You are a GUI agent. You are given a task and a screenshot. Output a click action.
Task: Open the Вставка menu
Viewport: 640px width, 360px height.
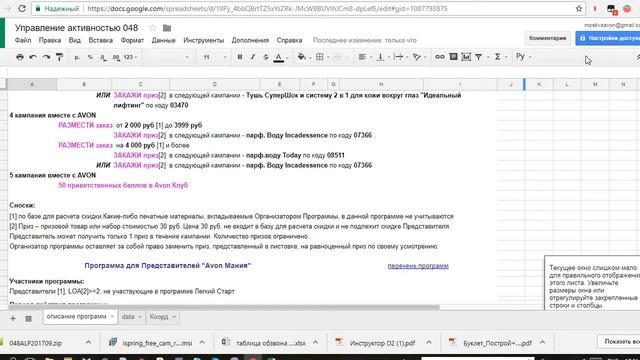tap(100, 40)
